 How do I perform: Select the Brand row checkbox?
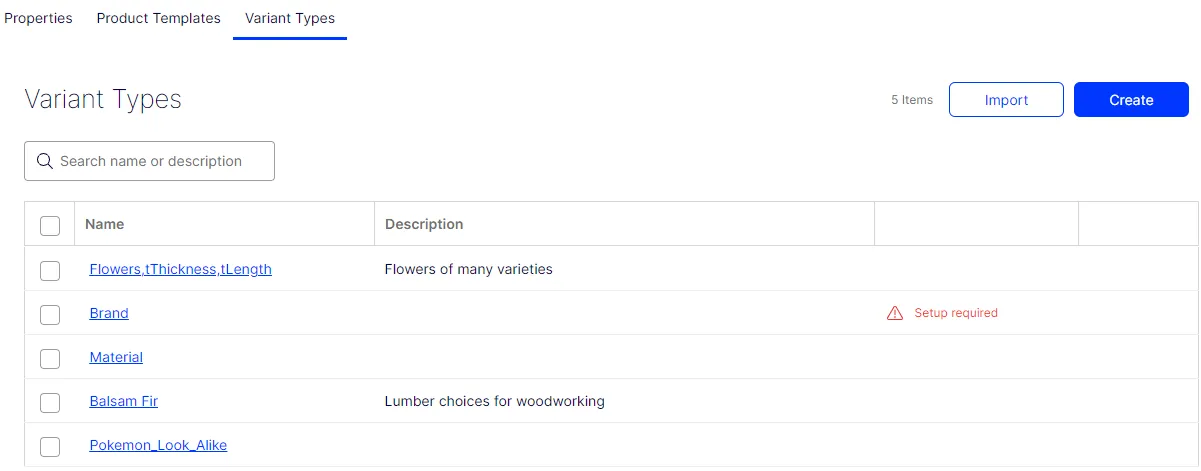pyautogui.click(x=50, y=314)
